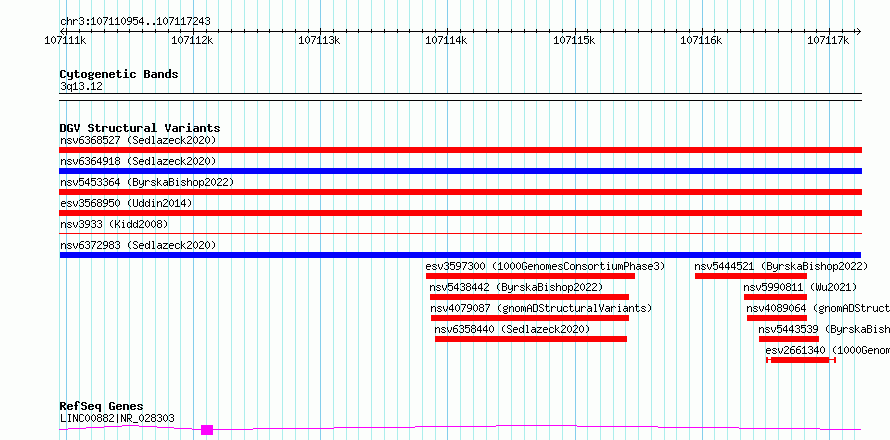Image resolution: width=890 pixels, height=440 pixels.
Task: Select the red bar under nsv5990811
Action: (x=775, y=297)
